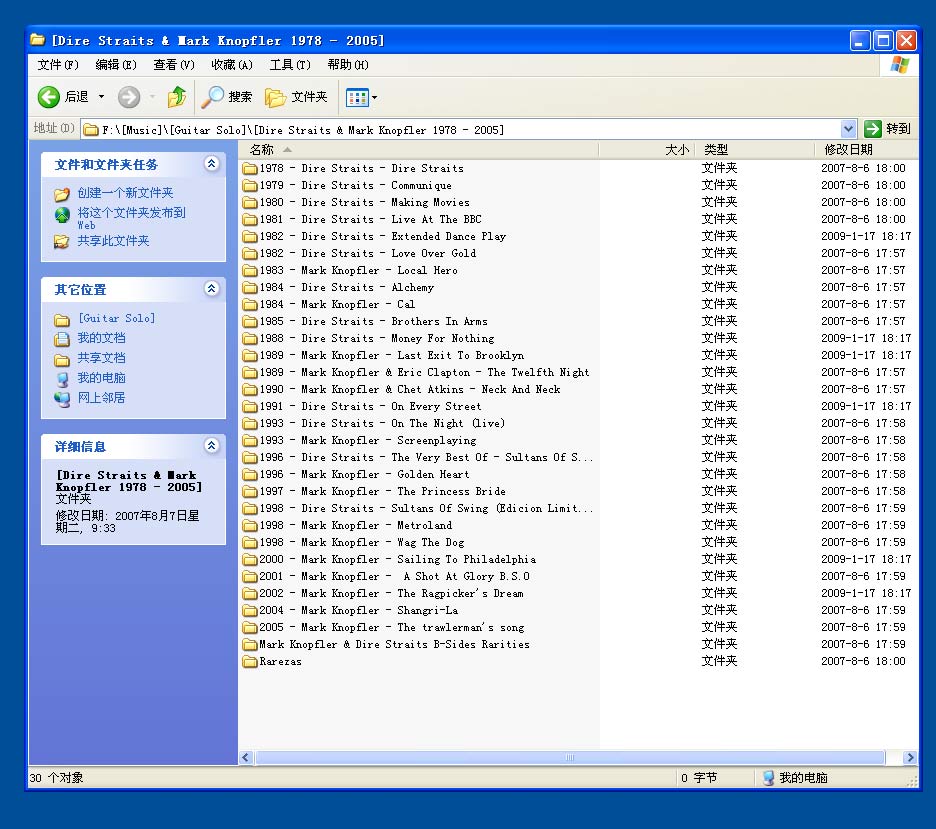Screen dimensions: 936x829
Task: Open the Tools (工具) menu
Action: 290,64
